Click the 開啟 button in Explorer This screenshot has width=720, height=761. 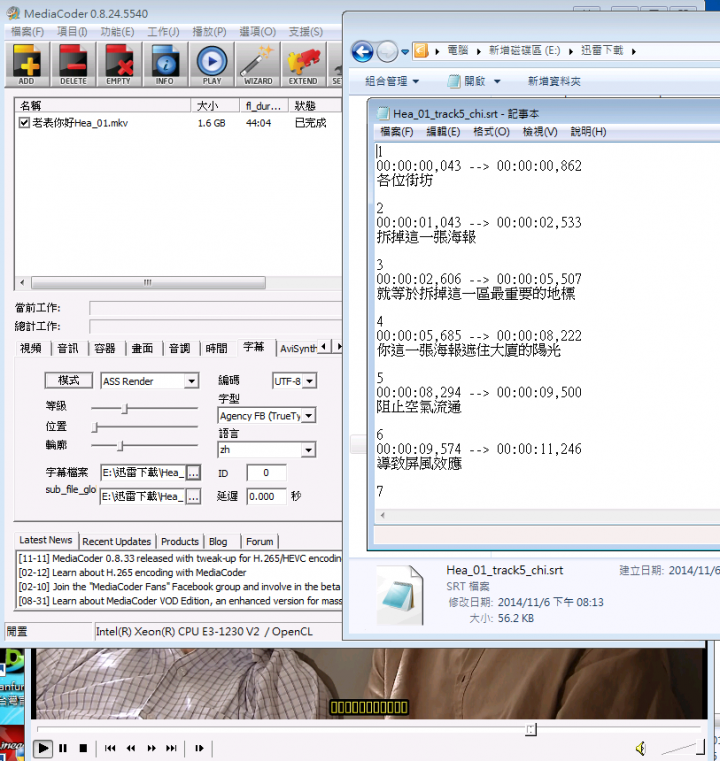(468, 81)
